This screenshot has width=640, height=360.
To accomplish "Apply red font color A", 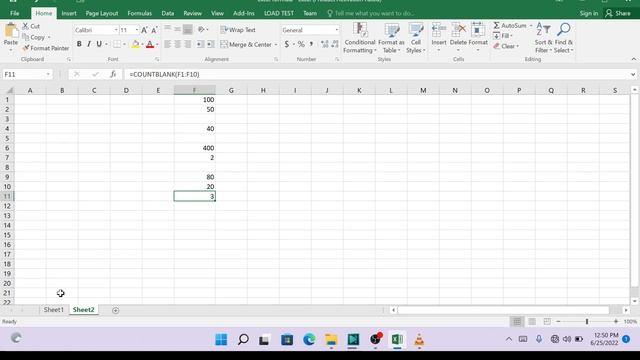I will point(150,44).
